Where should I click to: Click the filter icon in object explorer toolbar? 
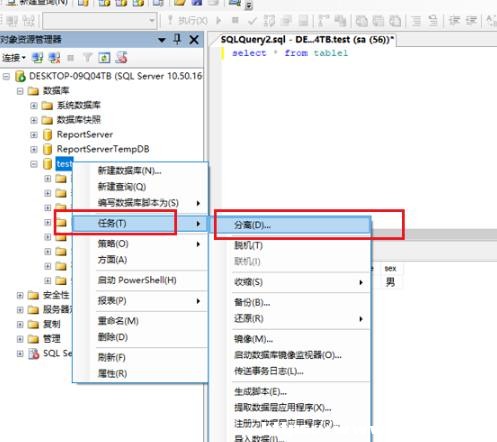87,58
